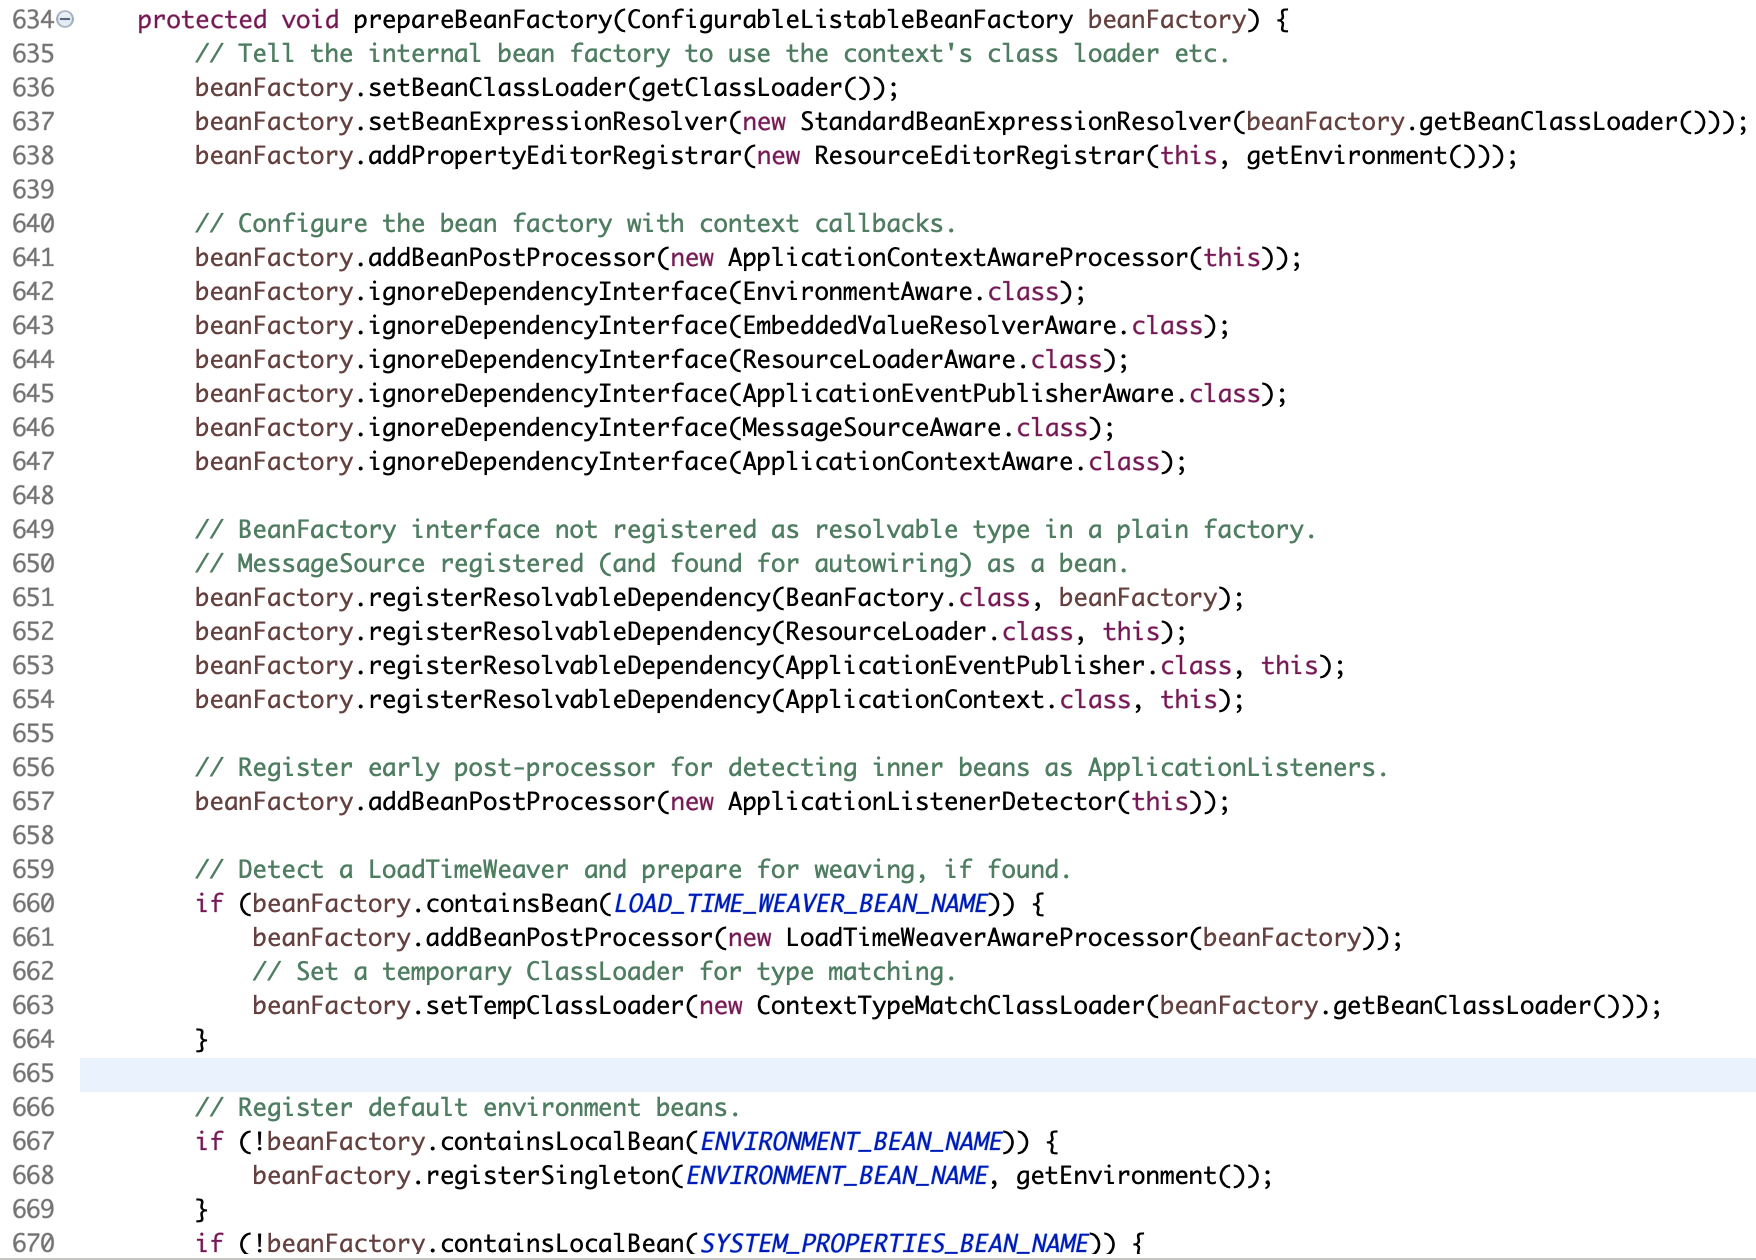Image resolution: width=1756 pixels, height=1260 pixels.
Task: Click closing brace on line 664
Action: pos(201,1040)
